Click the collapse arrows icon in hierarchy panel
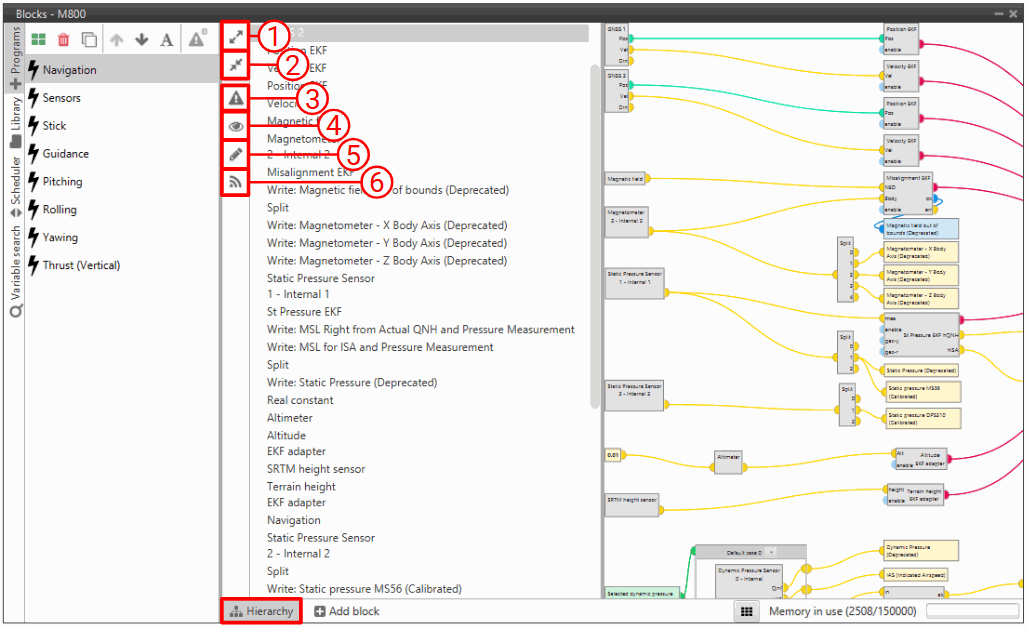 236,65
